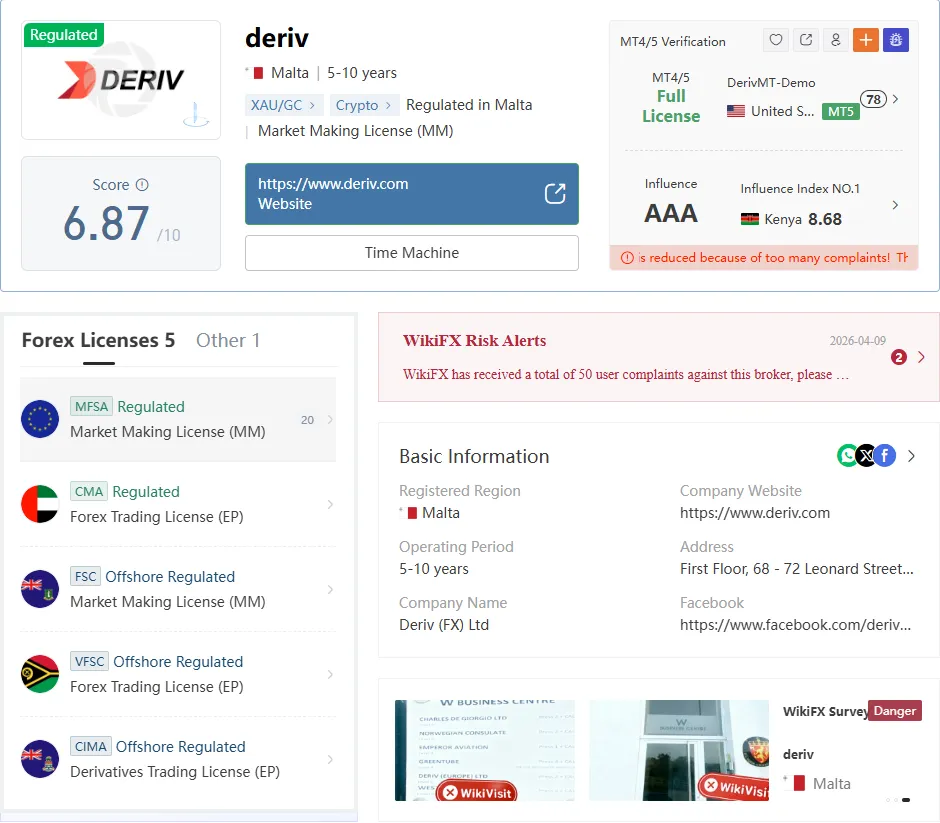
Task: Click the blue bug report icon
Action: click(x=896, y=40)
